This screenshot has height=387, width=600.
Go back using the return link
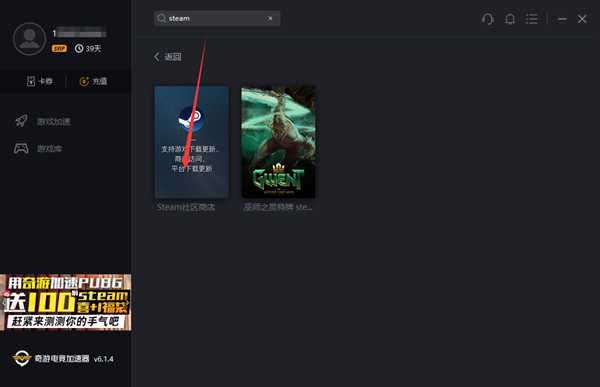pyautogui.click(x=168, y=57)
